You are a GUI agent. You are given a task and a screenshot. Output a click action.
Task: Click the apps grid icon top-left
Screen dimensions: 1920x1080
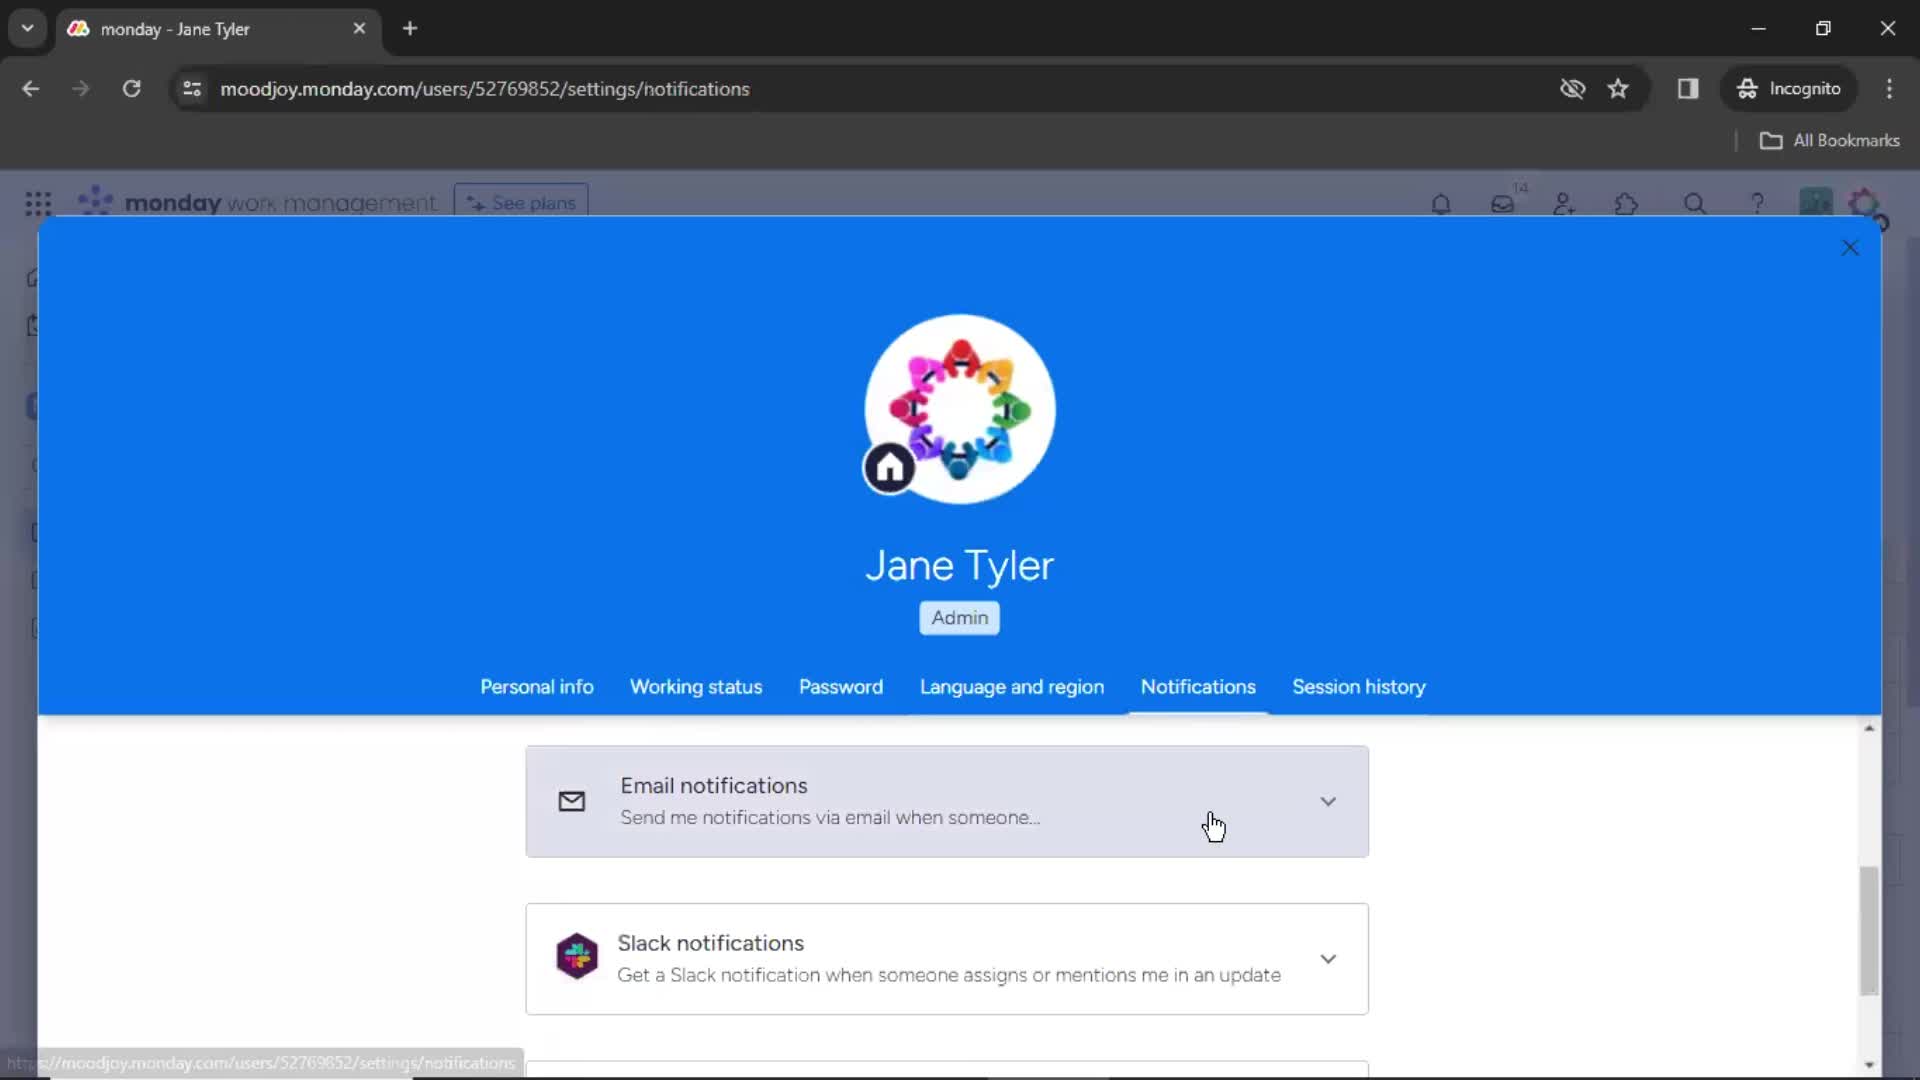pyautogui.click(x=36, y=203)
